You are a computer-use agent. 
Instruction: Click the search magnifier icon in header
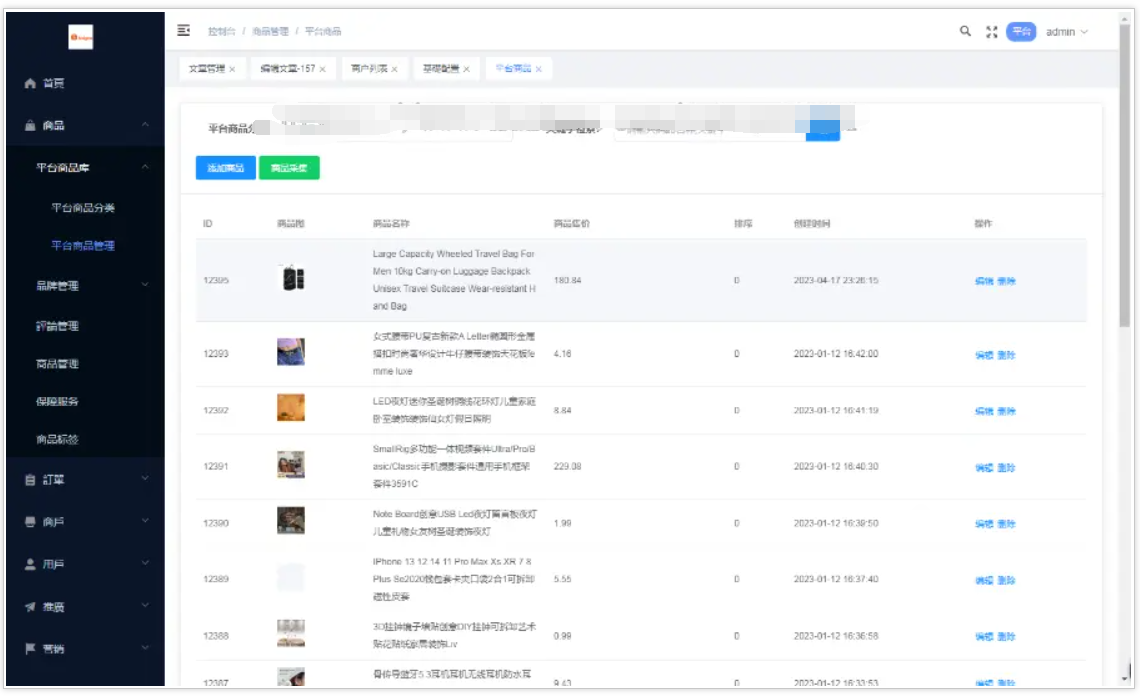[x=965, y=31]
